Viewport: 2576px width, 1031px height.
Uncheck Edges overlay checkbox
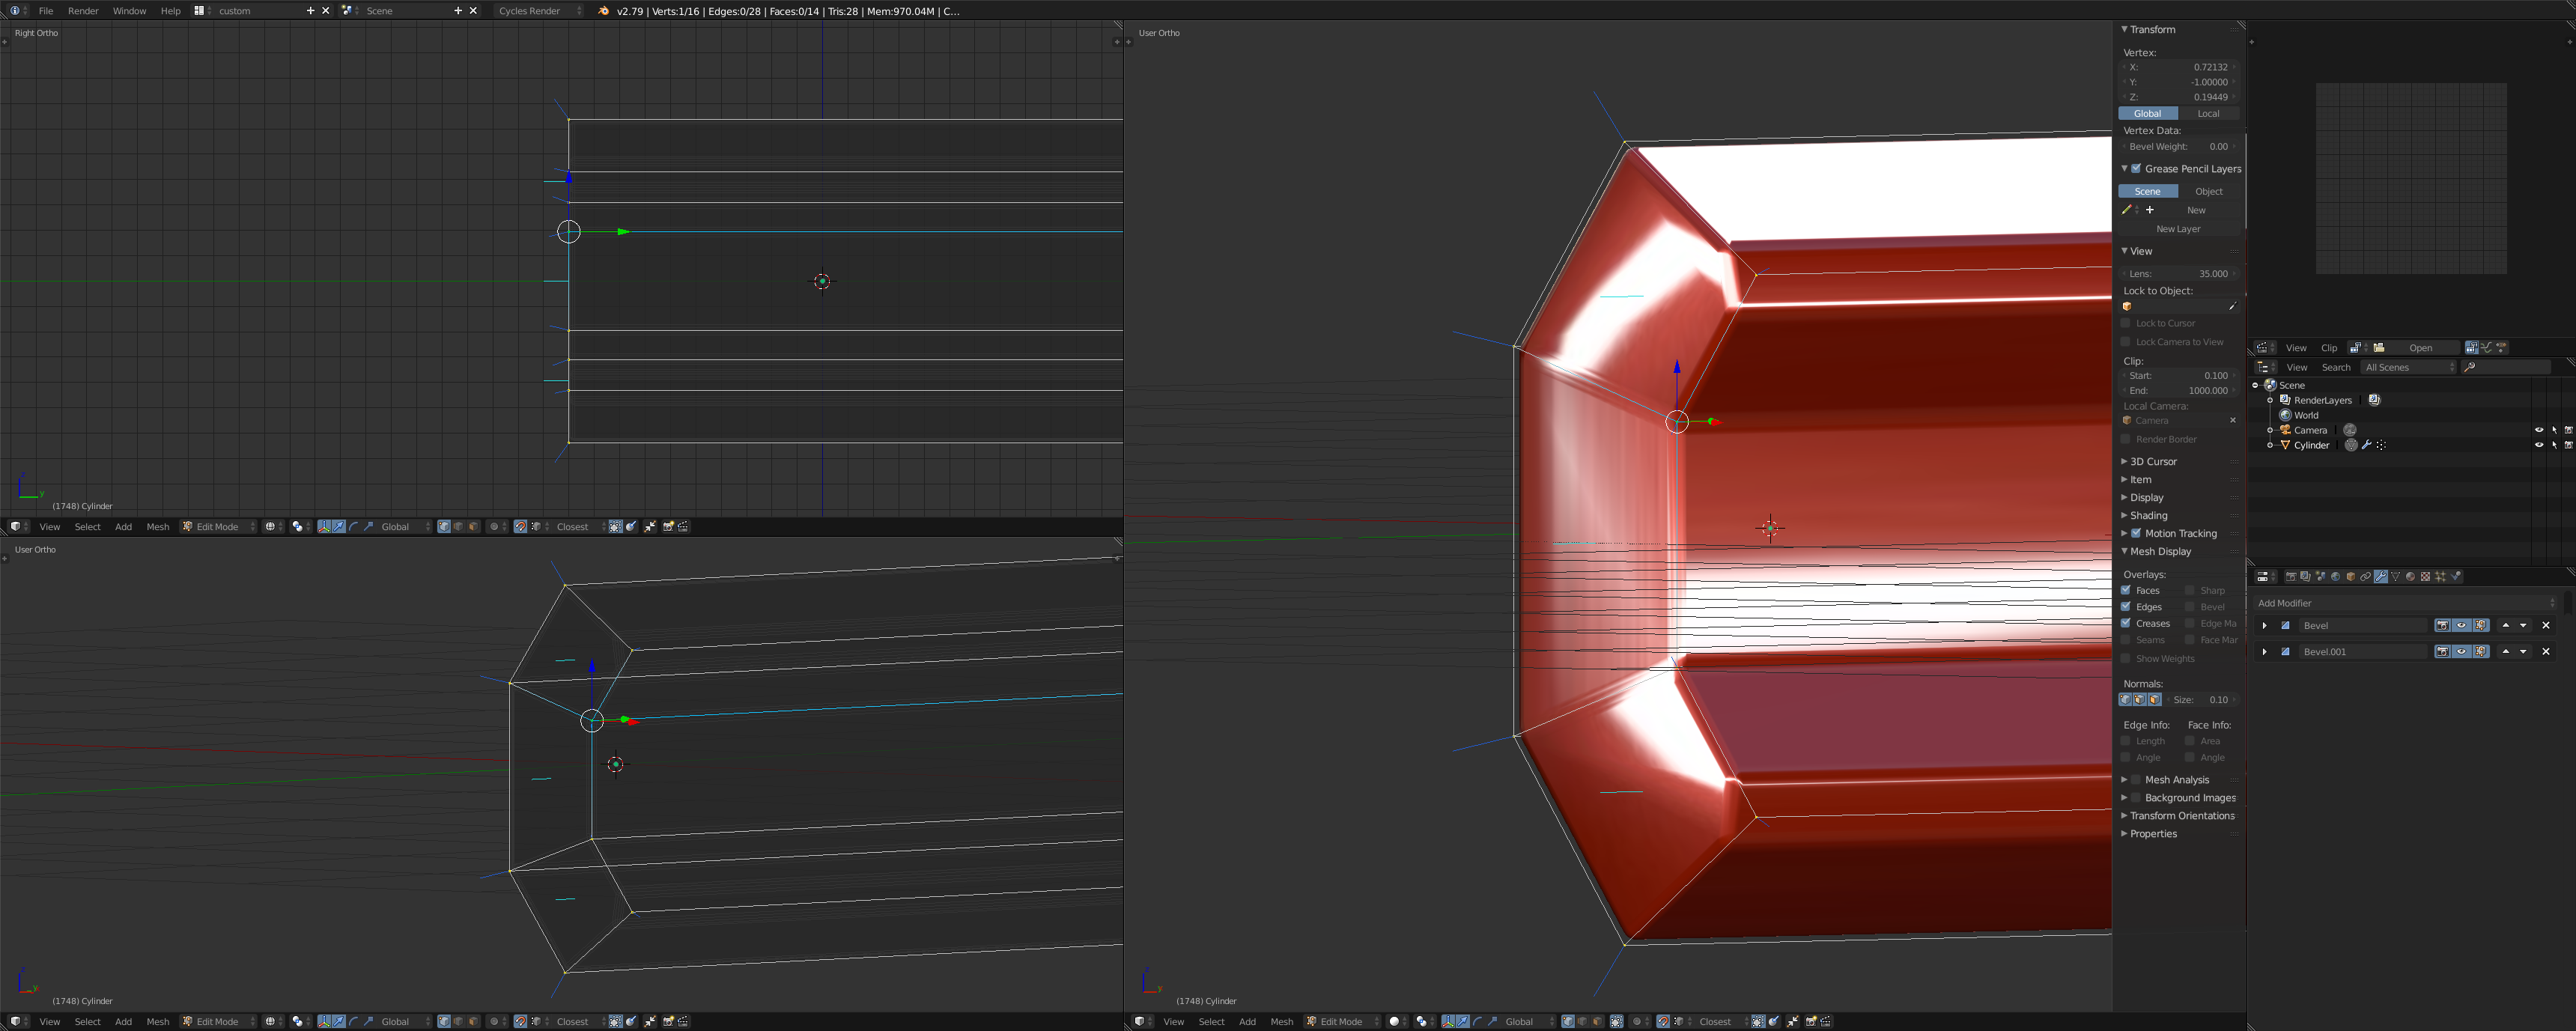[2126, 606]
